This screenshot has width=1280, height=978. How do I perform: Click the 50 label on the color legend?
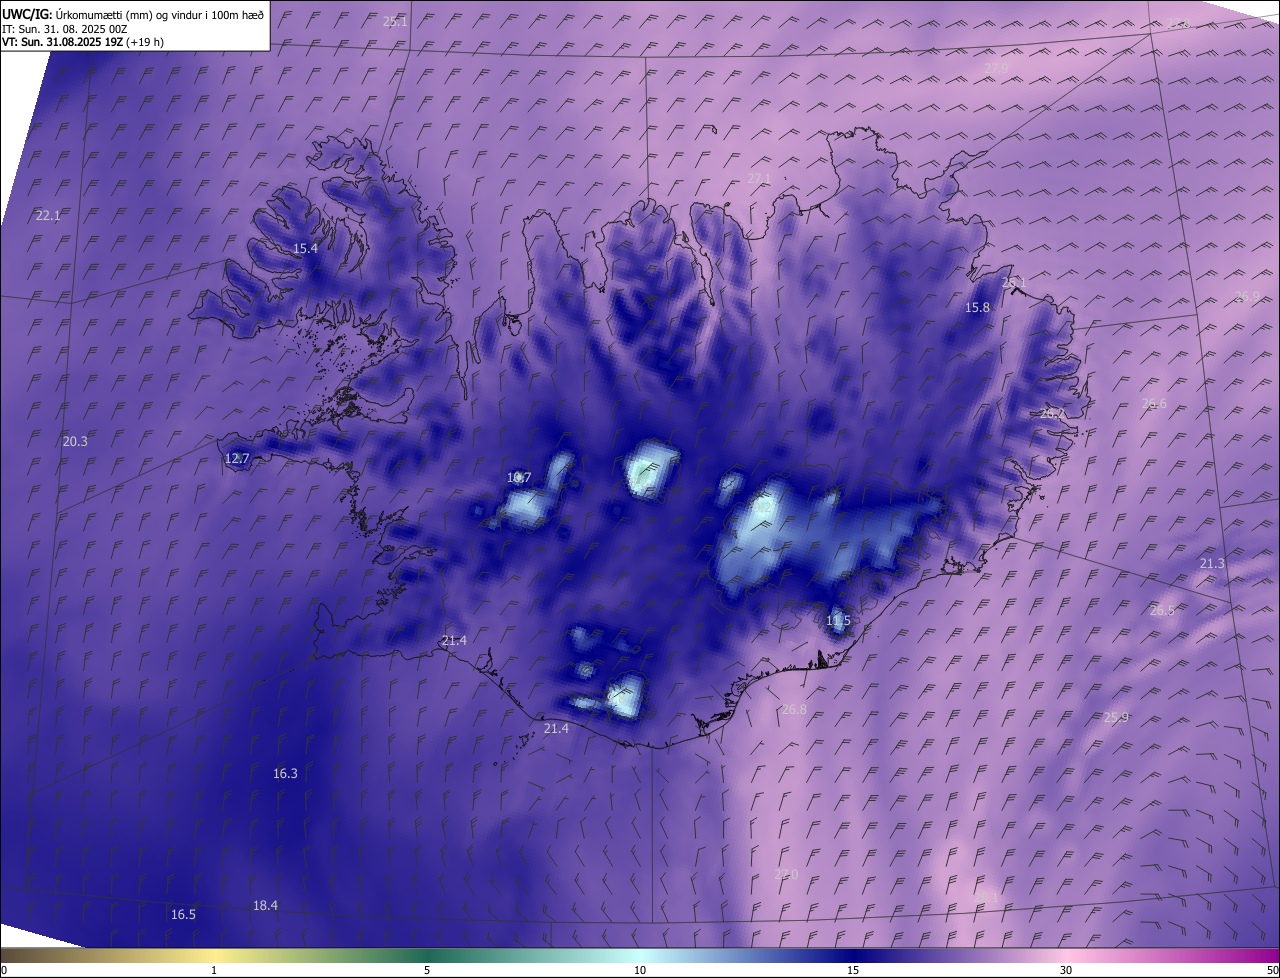tap(1272, 970)
